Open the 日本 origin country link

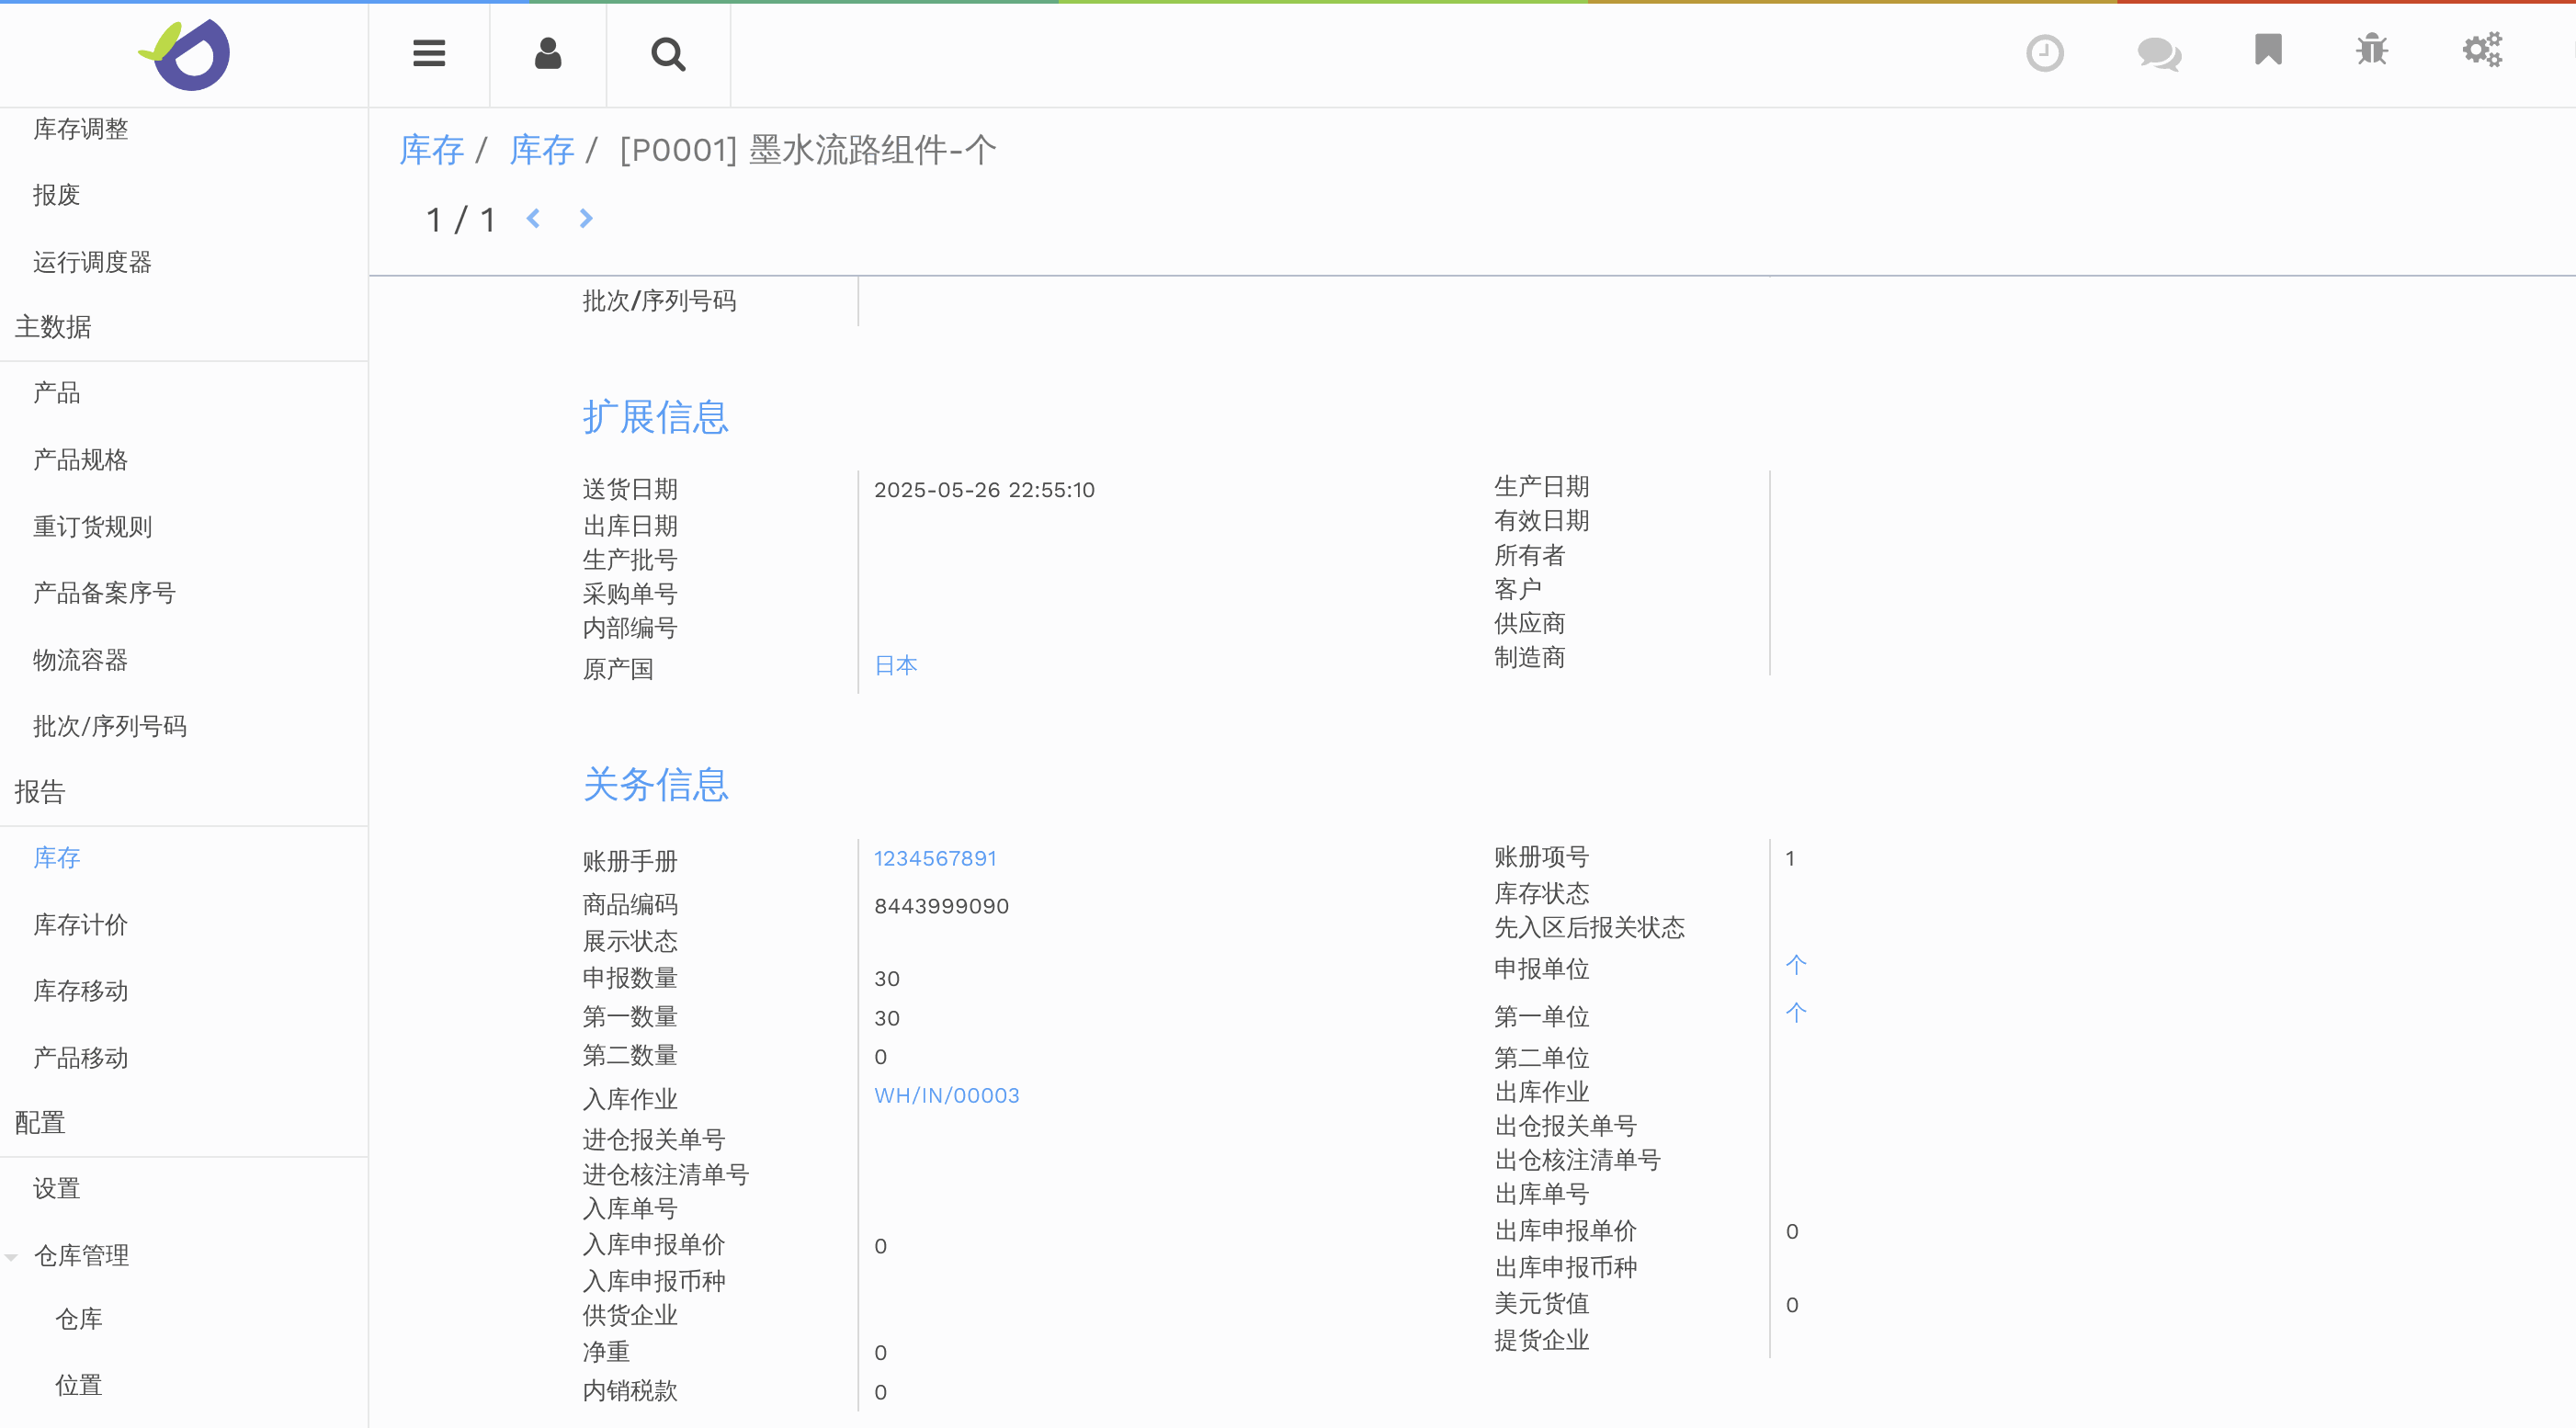pyautogui.click(x=895, y=664)
